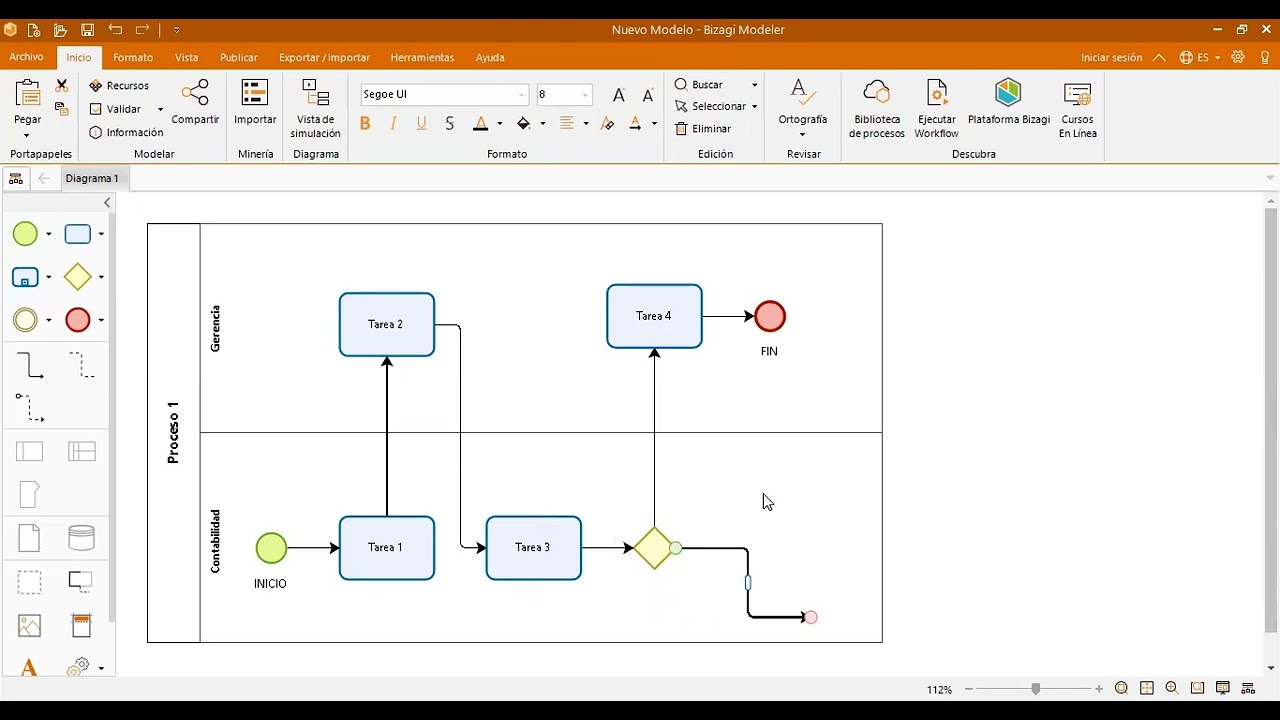Choose the dashed Association connector tool
Viewport: 1280px width, 720px height.
click(82, 365)
